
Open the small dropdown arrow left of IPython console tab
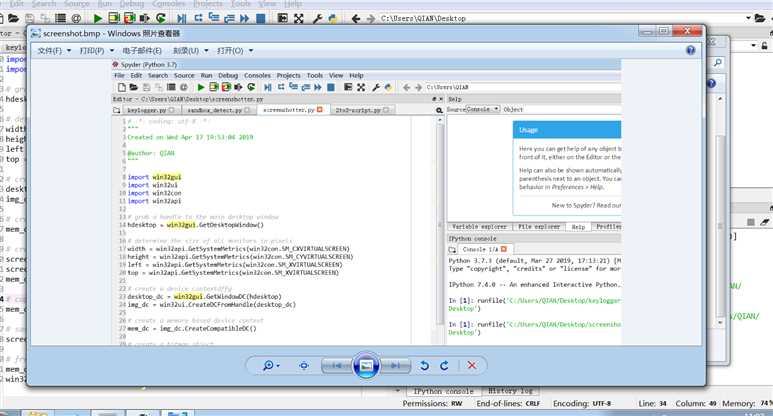pyautogui.click(x=397, y=390)
